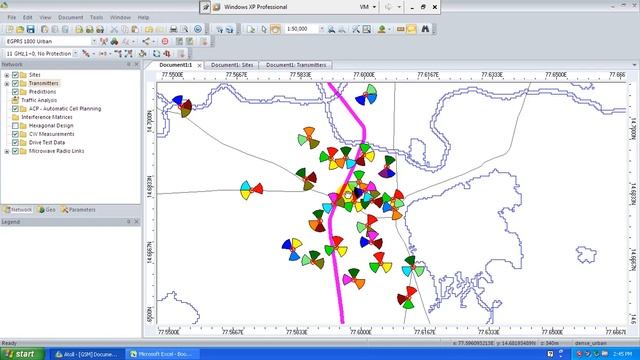Click the Open file folder icon
The height and width of the screenshot is (360, 640).
(x=20, y=29)
